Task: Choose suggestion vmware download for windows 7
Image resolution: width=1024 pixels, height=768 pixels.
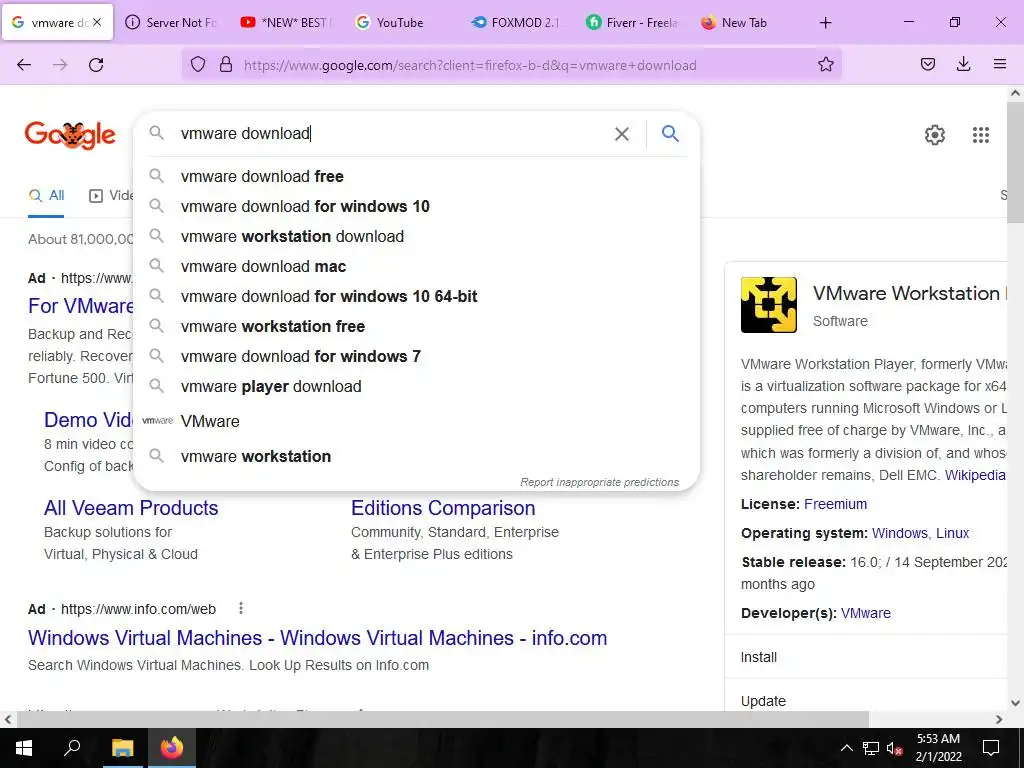Action: (416, 357)
